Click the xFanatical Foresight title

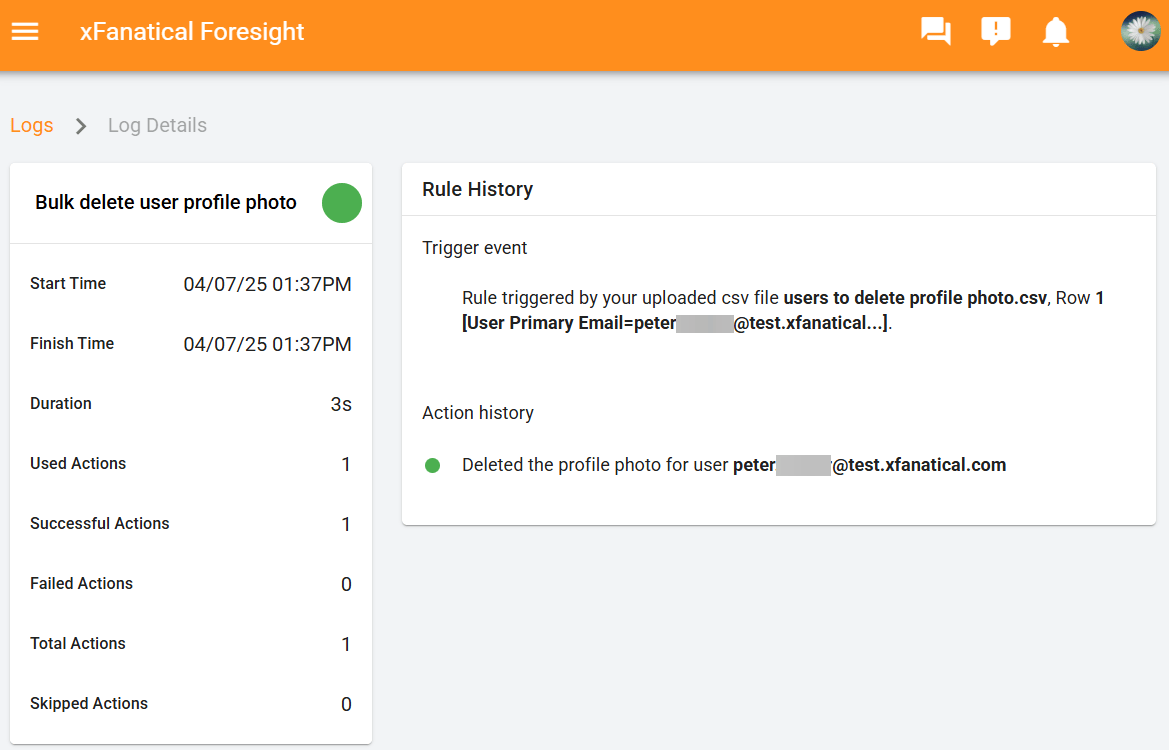pyautogui.click(x=192, y=31)
